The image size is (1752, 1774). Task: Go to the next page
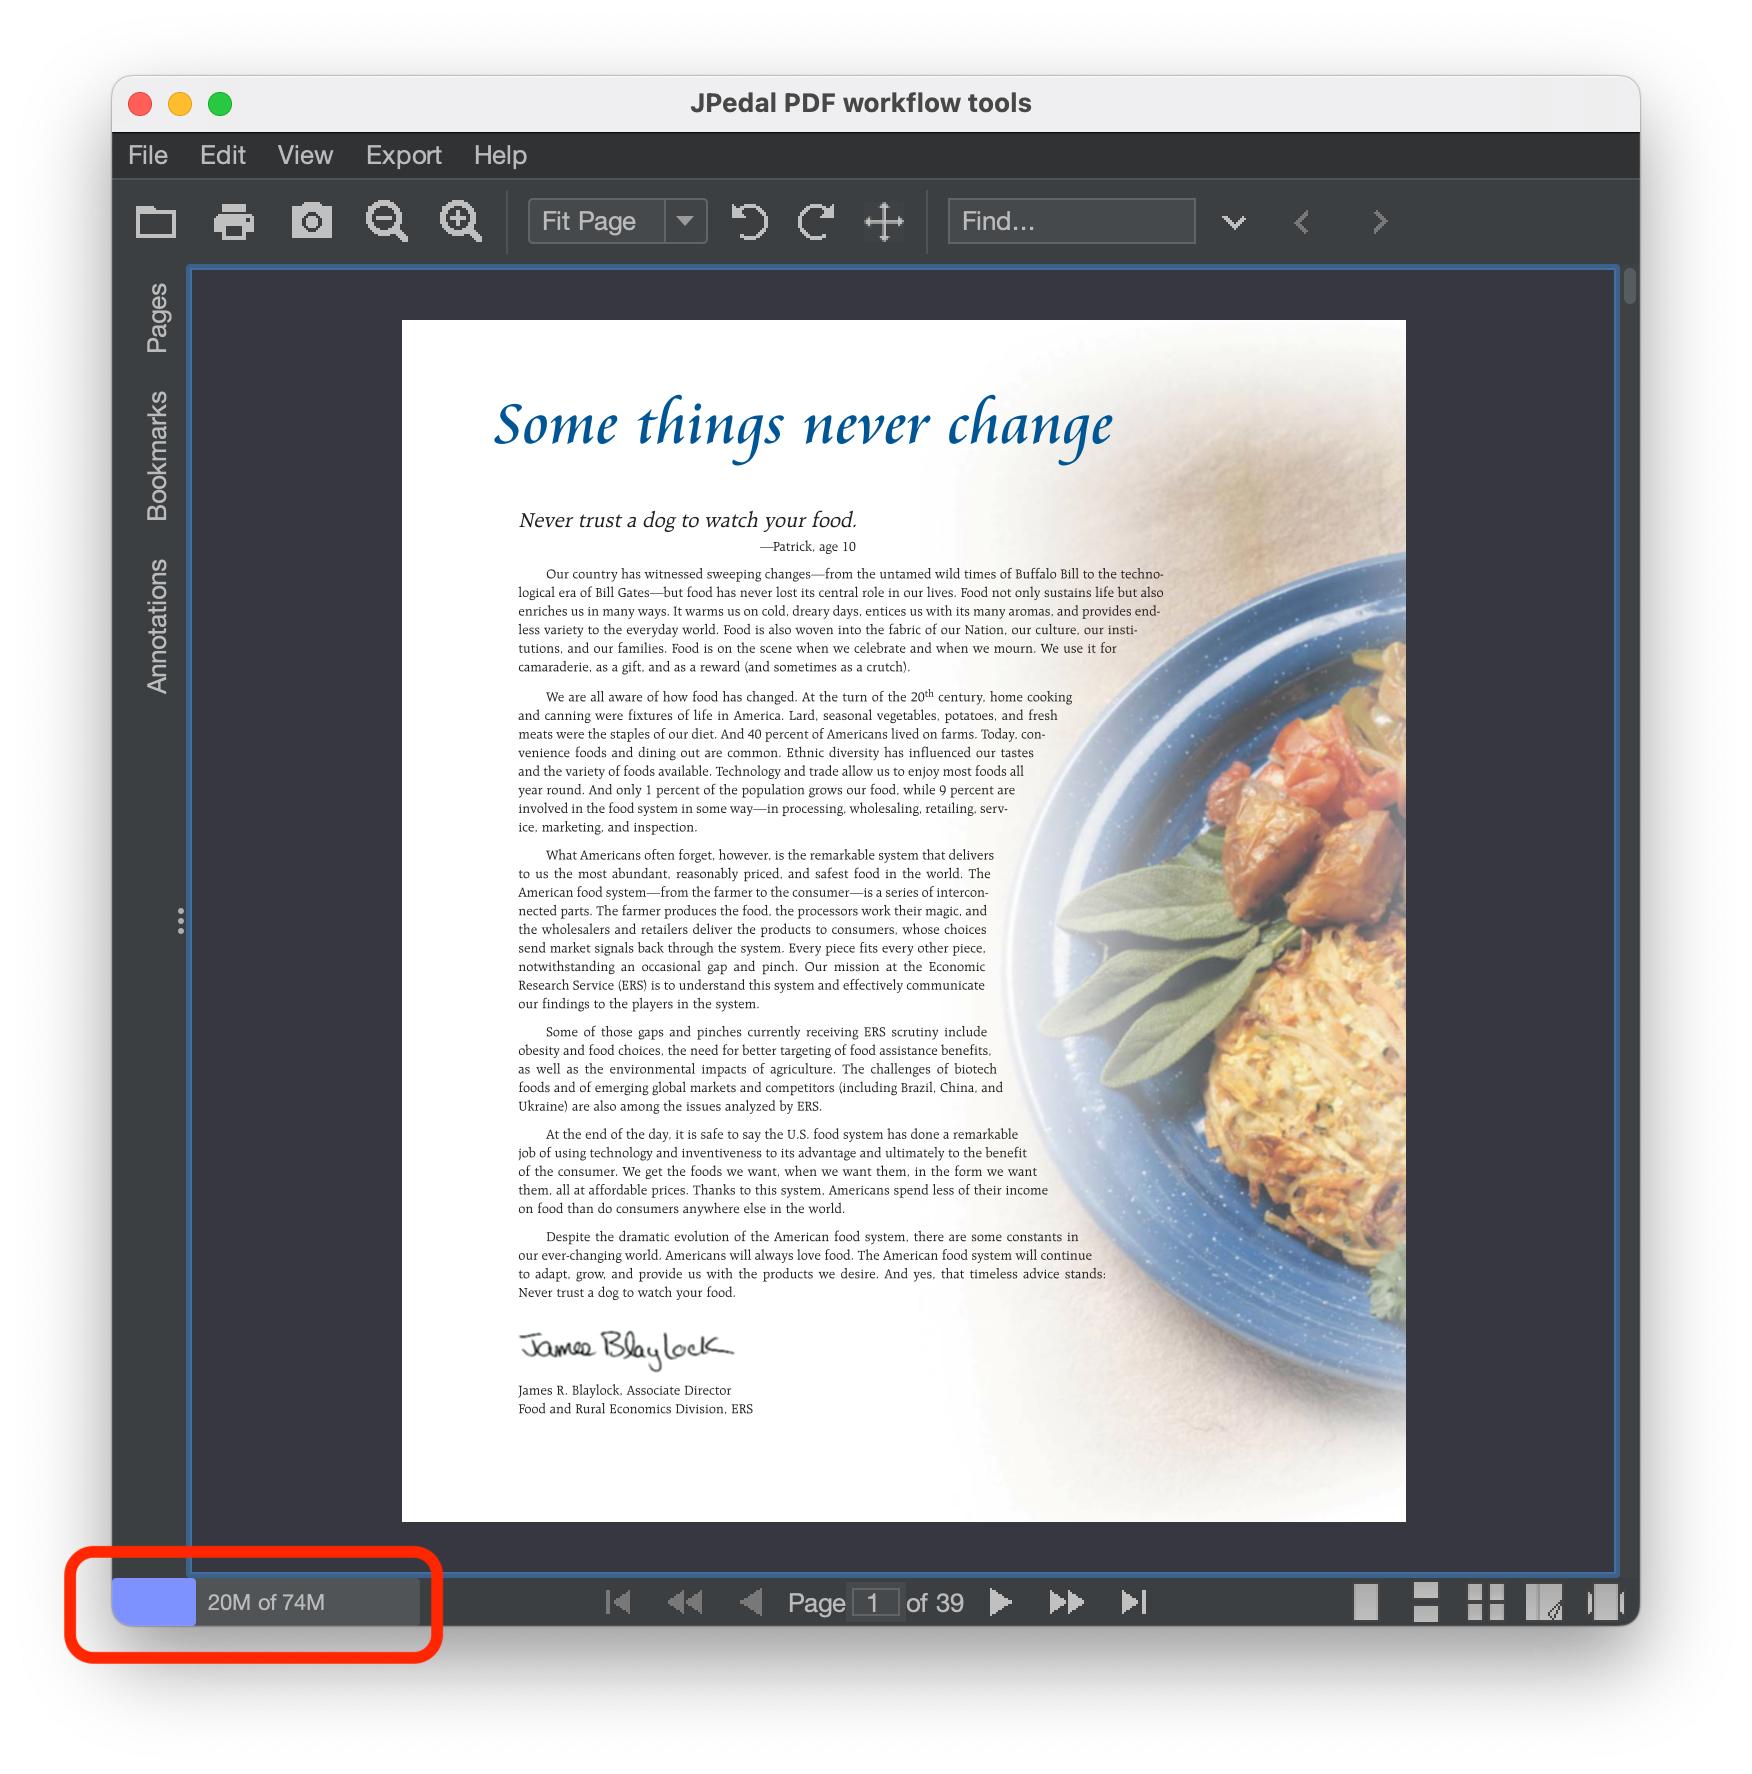1000,1602
